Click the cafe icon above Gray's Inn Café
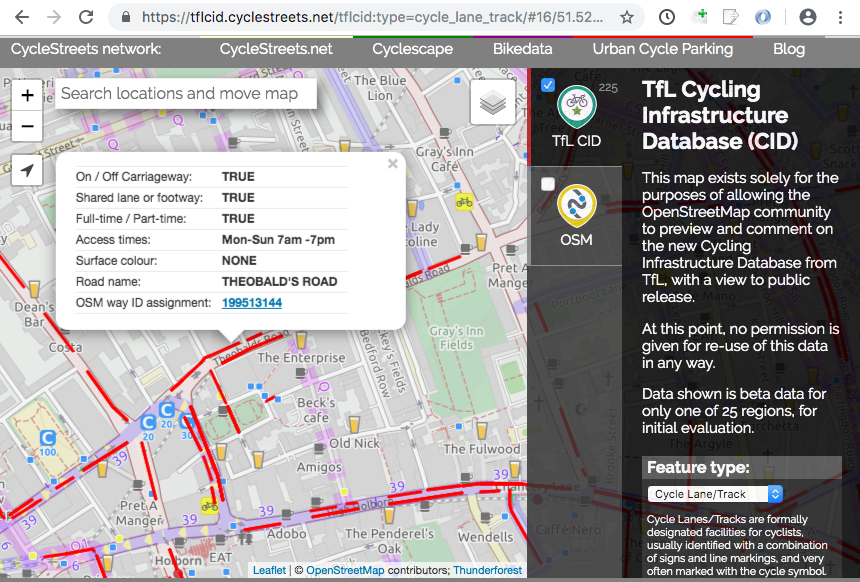This screenshot has height=582, width=860. point(445,132)
